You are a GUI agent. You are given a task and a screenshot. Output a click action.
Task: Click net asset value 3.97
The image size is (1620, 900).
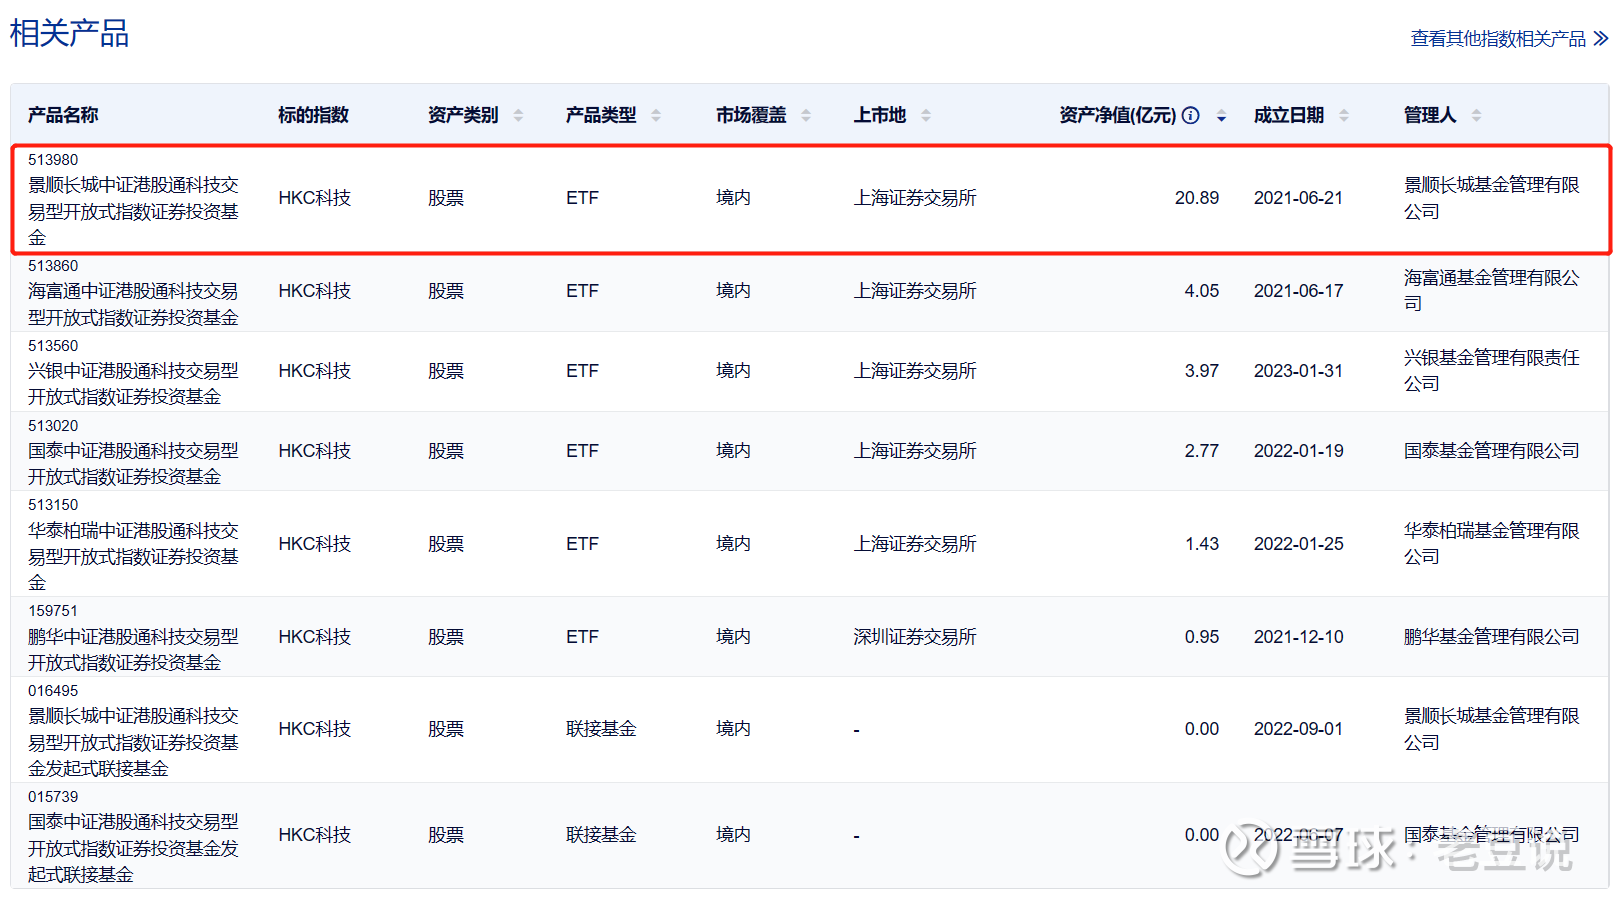tap(1202, 371)
